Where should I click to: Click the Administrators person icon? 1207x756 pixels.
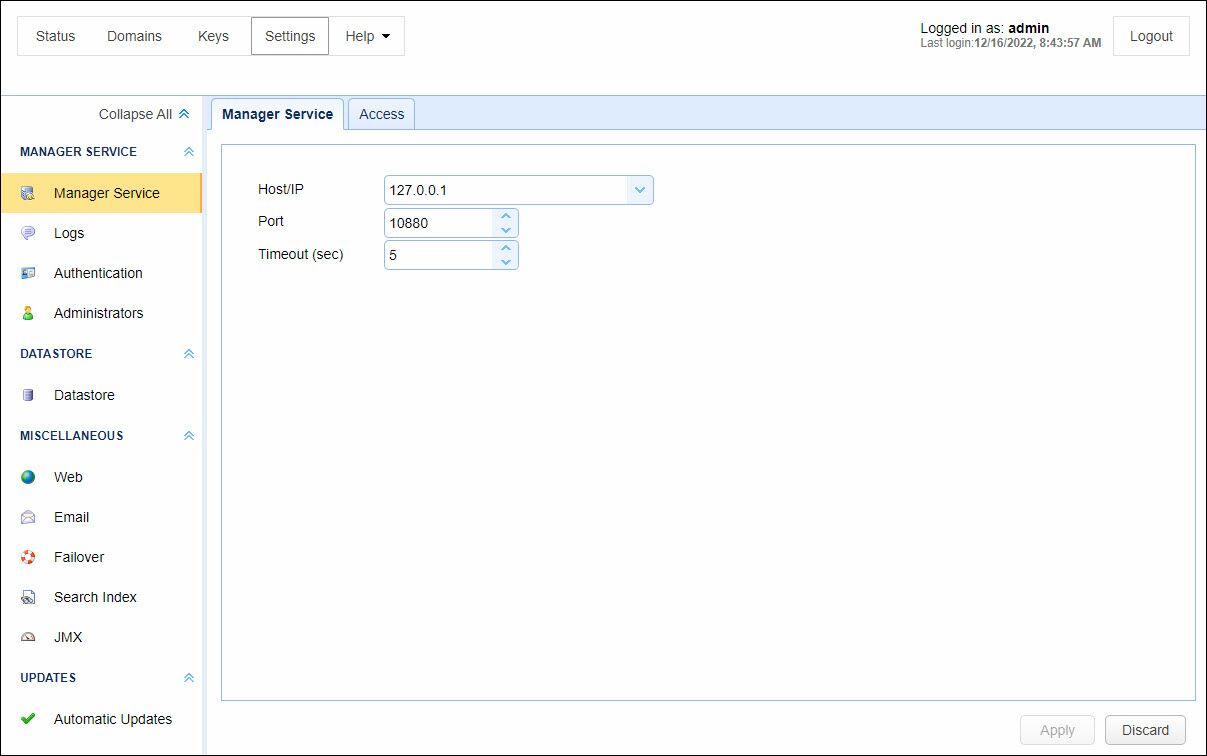click(x=28, y=313)
